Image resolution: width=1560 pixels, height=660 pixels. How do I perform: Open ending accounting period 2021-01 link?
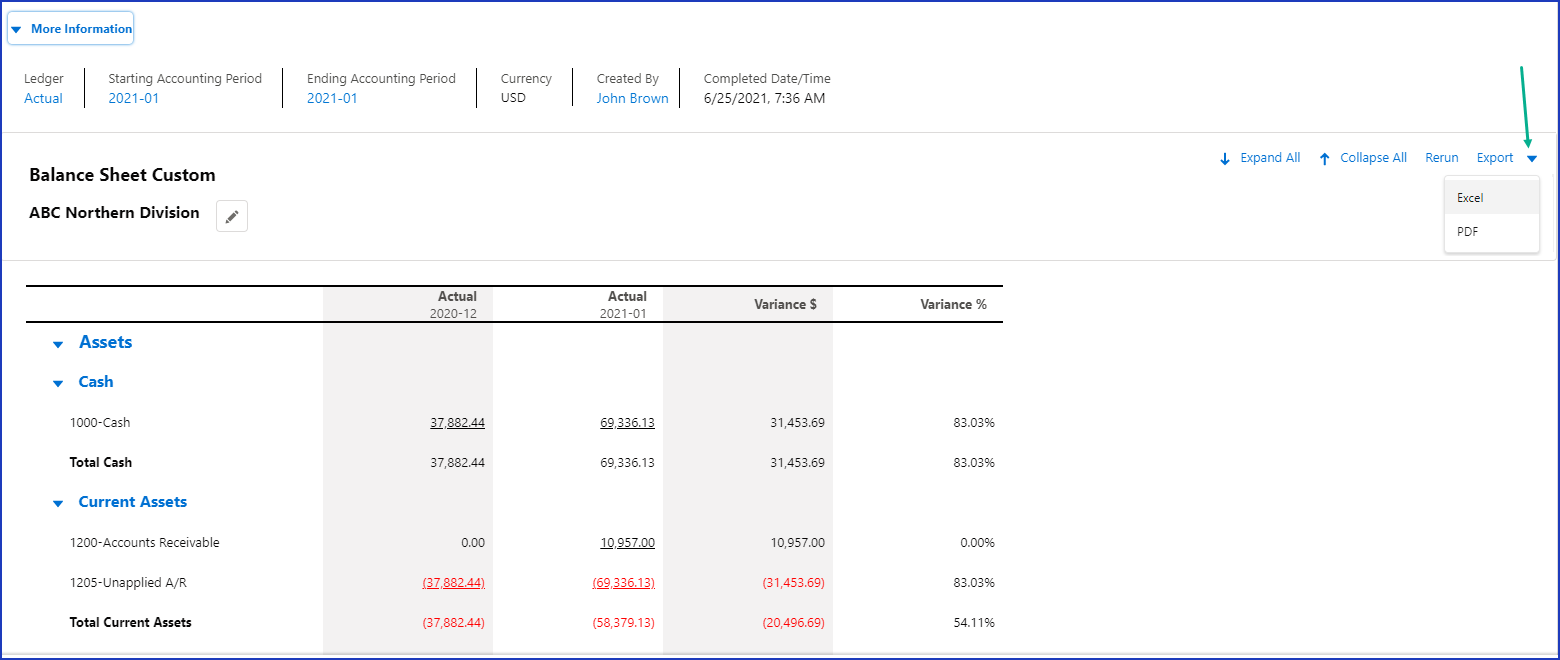[x=332, y=98]
